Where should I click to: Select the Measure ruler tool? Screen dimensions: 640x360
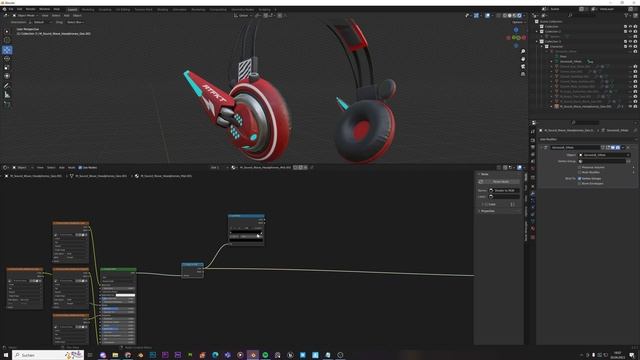[7, 95]
